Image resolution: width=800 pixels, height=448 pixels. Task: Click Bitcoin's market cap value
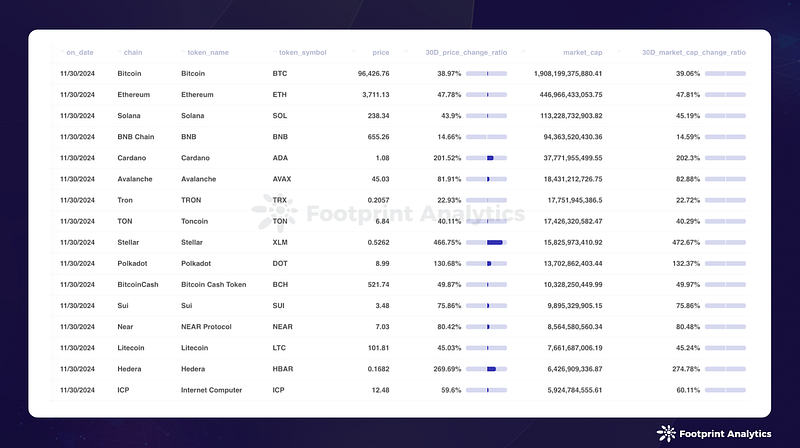[x=568, y=73]
